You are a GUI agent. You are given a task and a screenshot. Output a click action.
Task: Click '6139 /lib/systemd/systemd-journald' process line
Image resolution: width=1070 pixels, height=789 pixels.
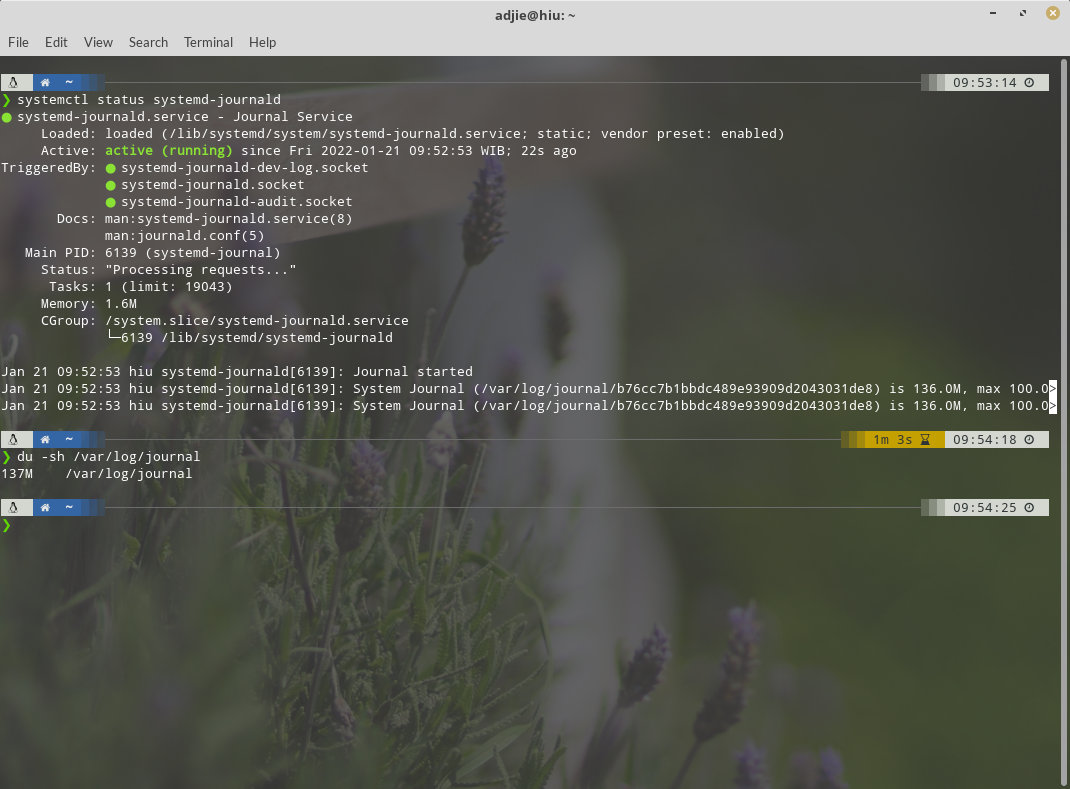tap(257, 338)
